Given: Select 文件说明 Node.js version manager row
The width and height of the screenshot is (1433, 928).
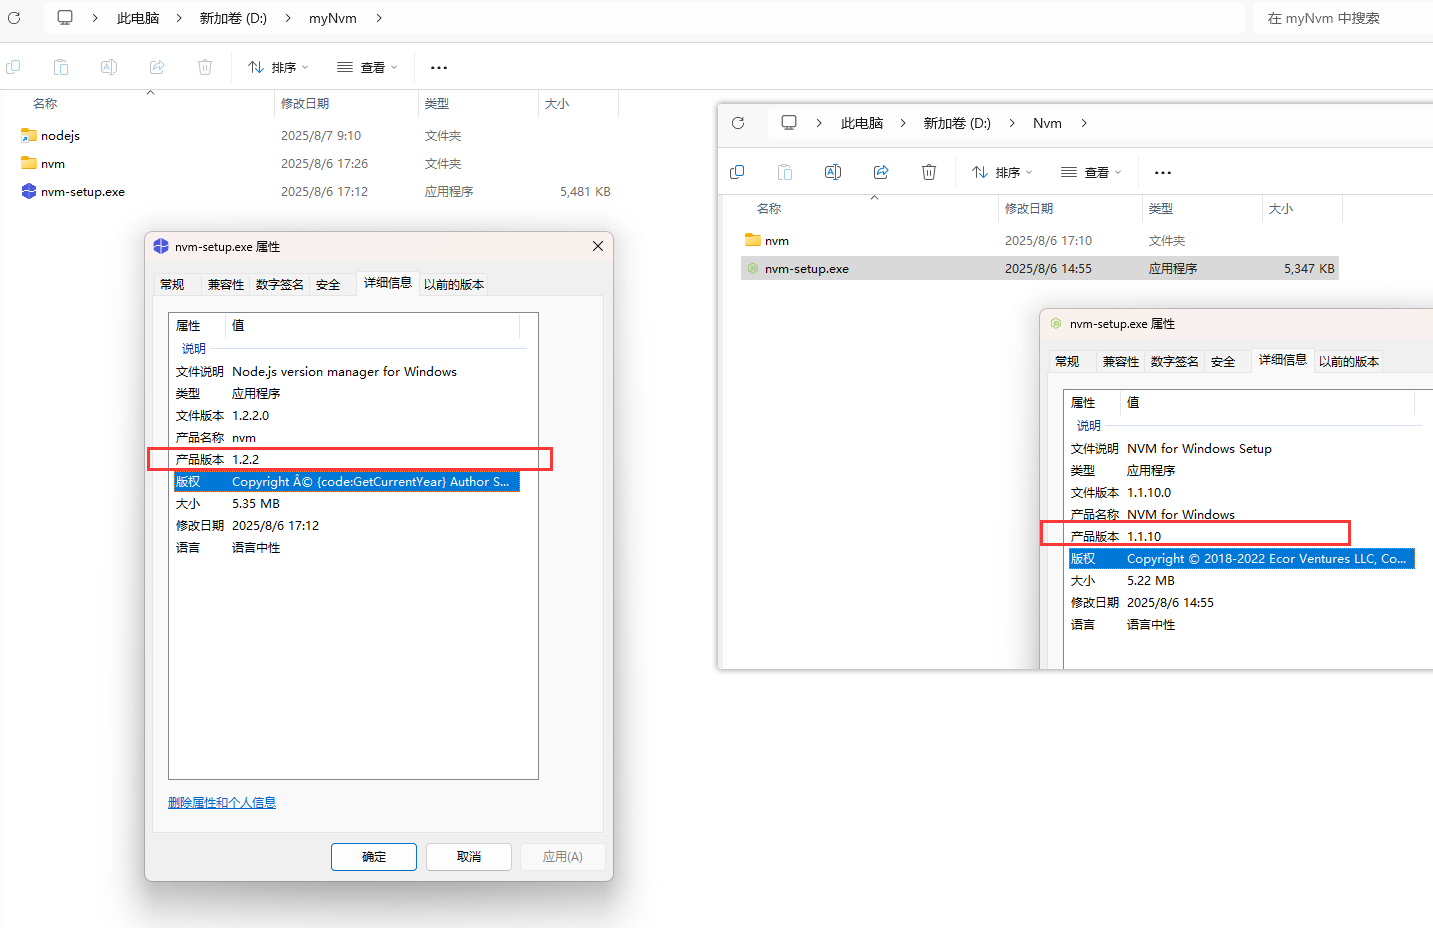Looking at the screenshot, I should (346, 372).
